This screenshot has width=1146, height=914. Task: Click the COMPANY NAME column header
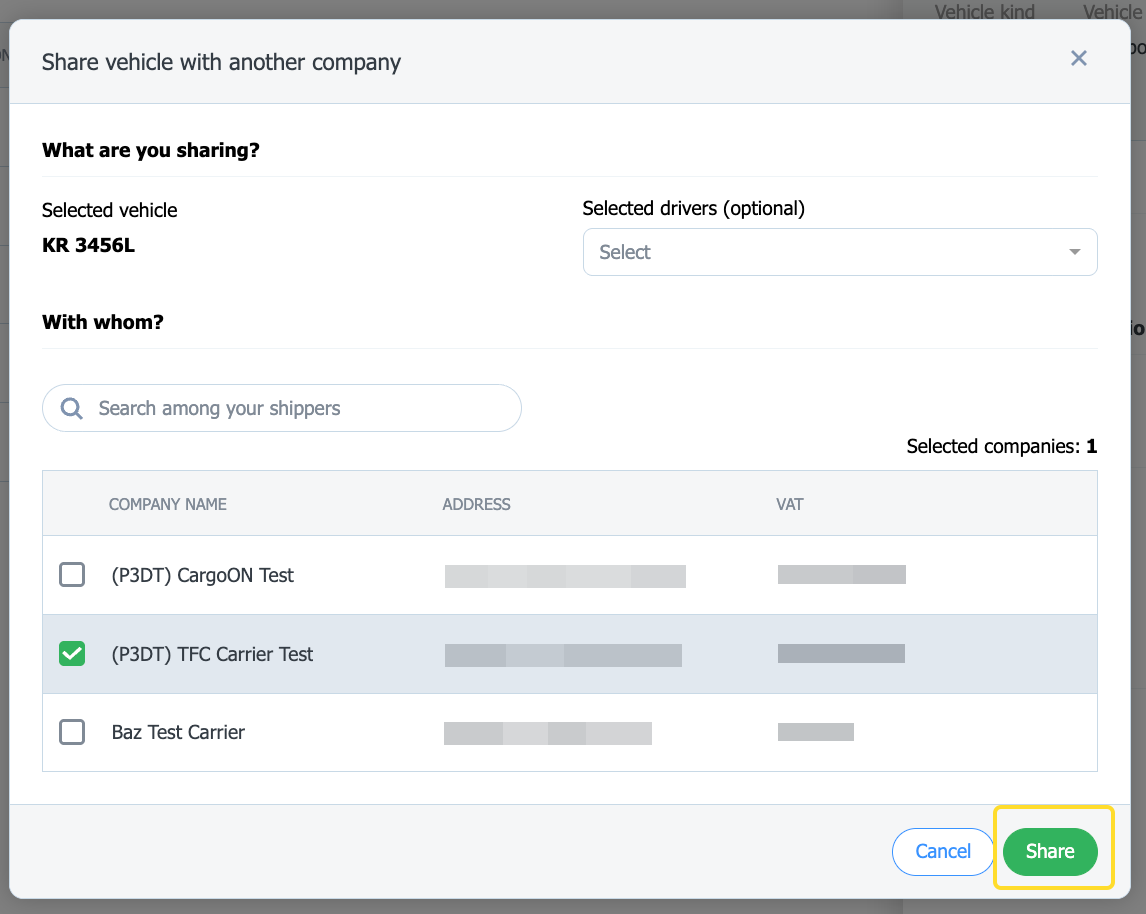click(168, 504)
